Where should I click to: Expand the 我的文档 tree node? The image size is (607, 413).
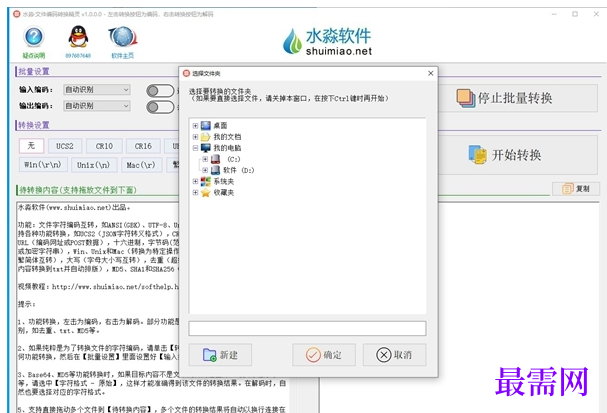click(x=195, y=137)
